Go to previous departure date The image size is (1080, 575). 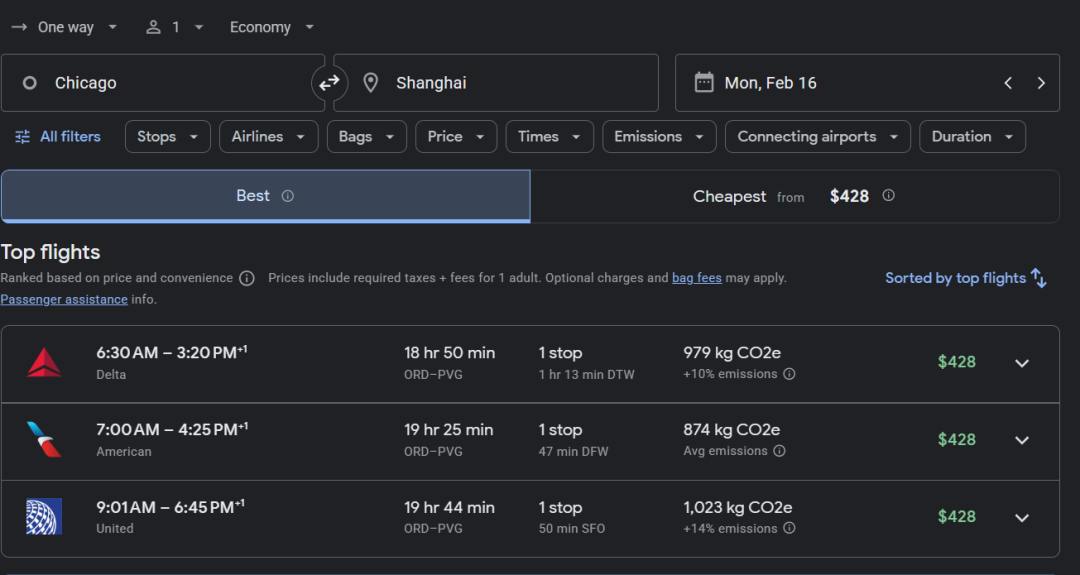[1008, 83]
